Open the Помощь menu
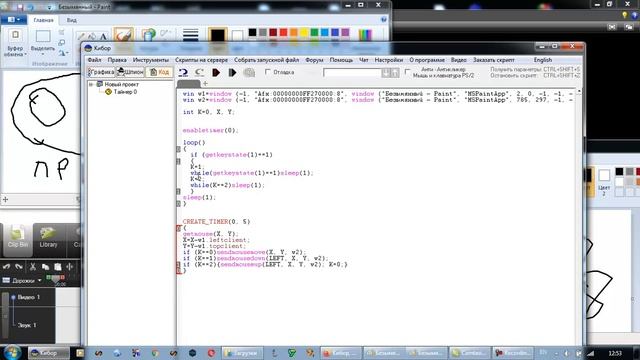This screenshot has width=640, height=360. point(341,60)
